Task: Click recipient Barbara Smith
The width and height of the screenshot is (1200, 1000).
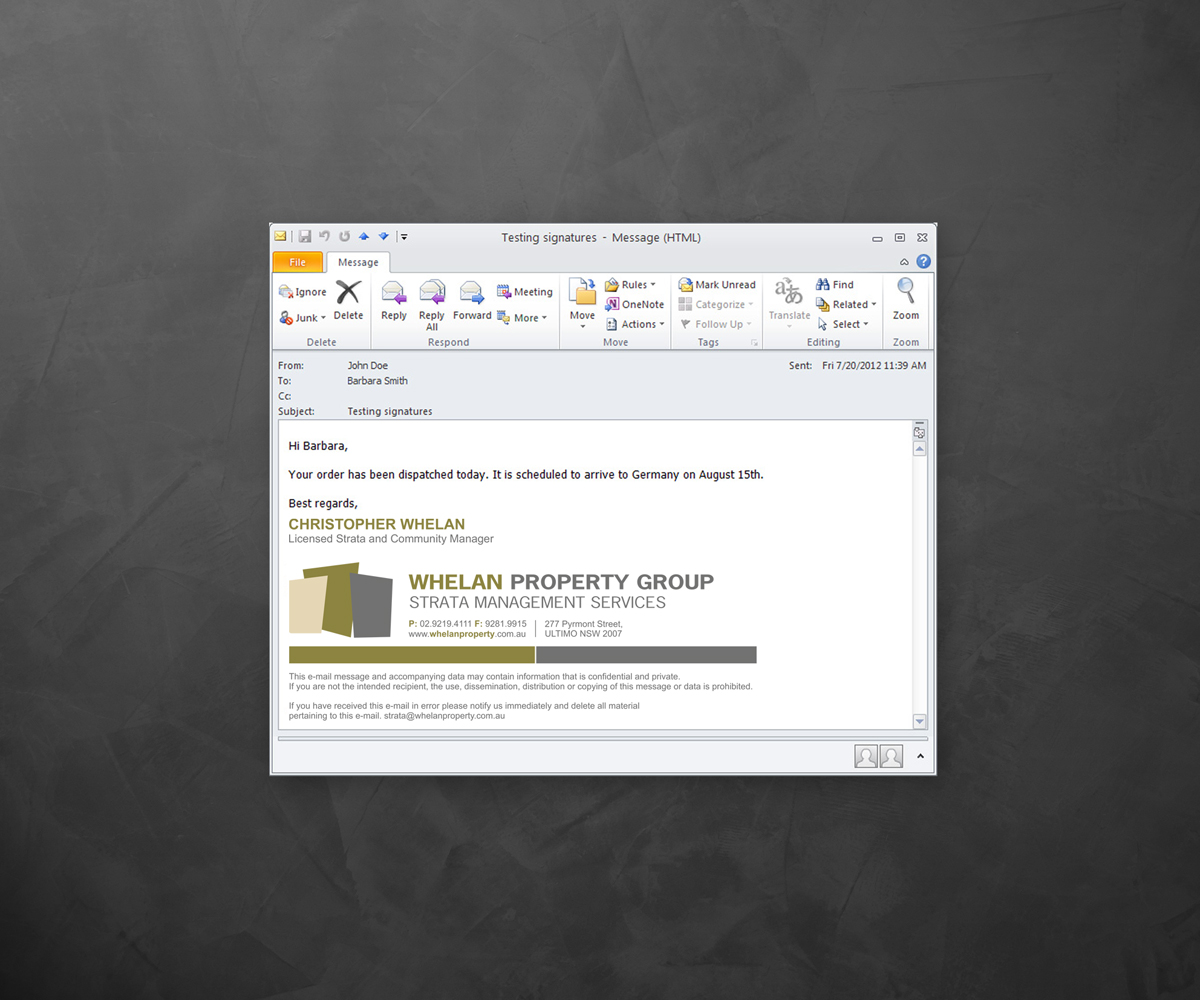Action: pos(377,381)
